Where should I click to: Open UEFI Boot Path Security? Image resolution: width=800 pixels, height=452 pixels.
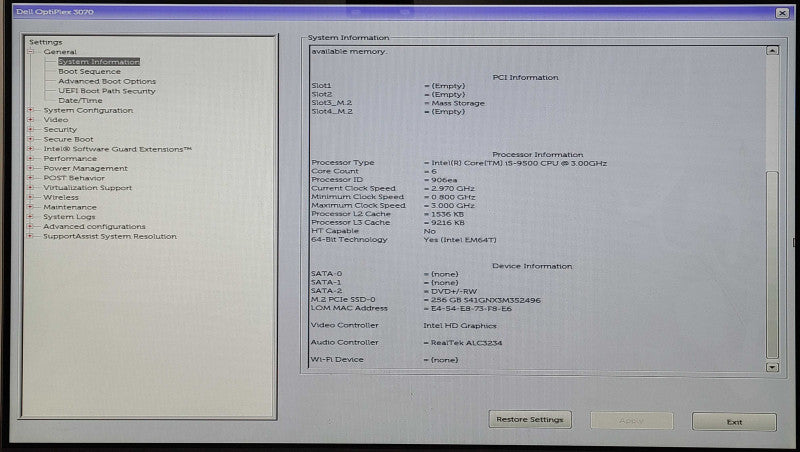(x=107, y=91)
